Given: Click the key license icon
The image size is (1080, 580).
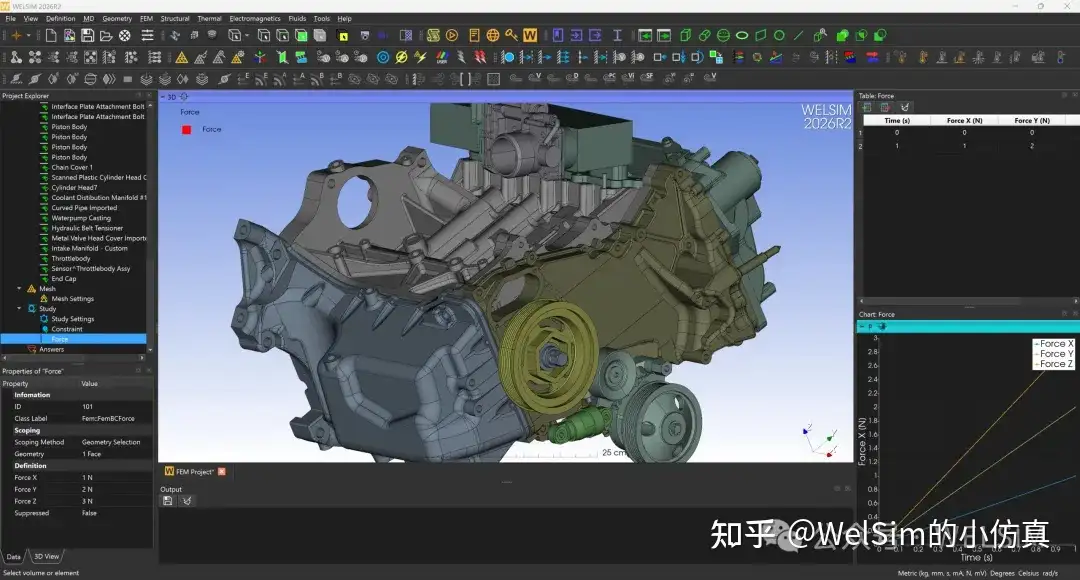Looking at the screenshot, I should [511, 35].
